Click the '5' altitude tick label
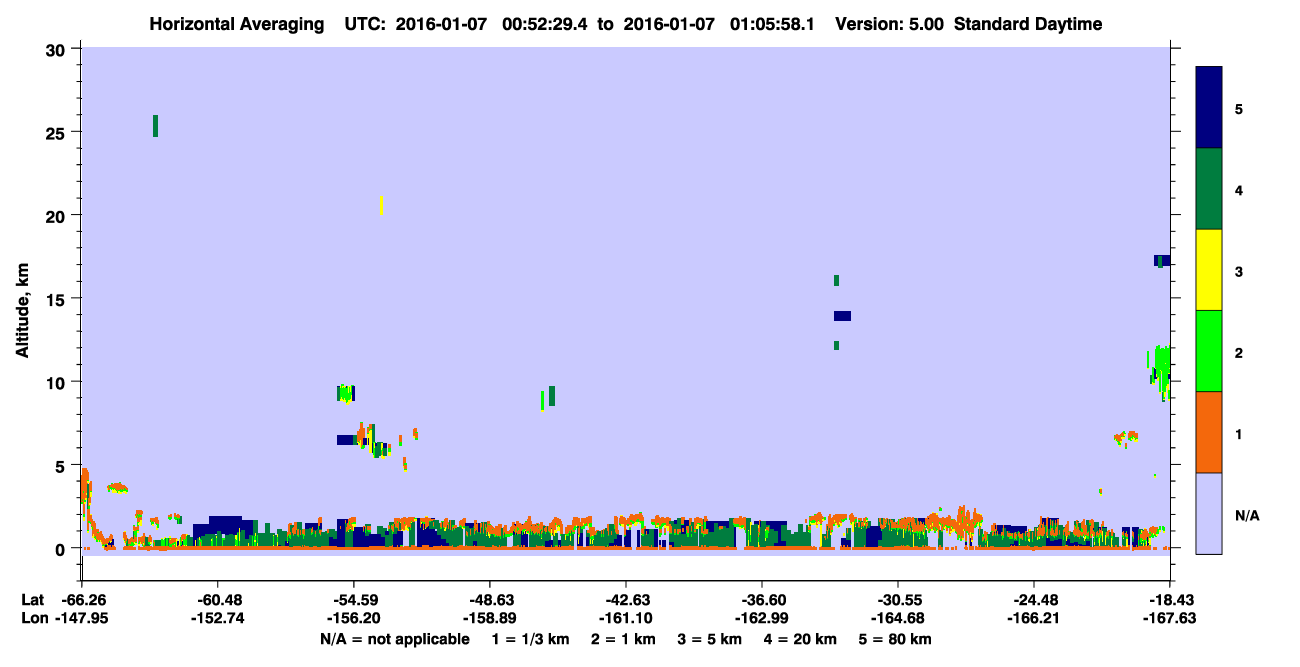The width and height of the screenshot is (1300, 667). click(63, 466)
